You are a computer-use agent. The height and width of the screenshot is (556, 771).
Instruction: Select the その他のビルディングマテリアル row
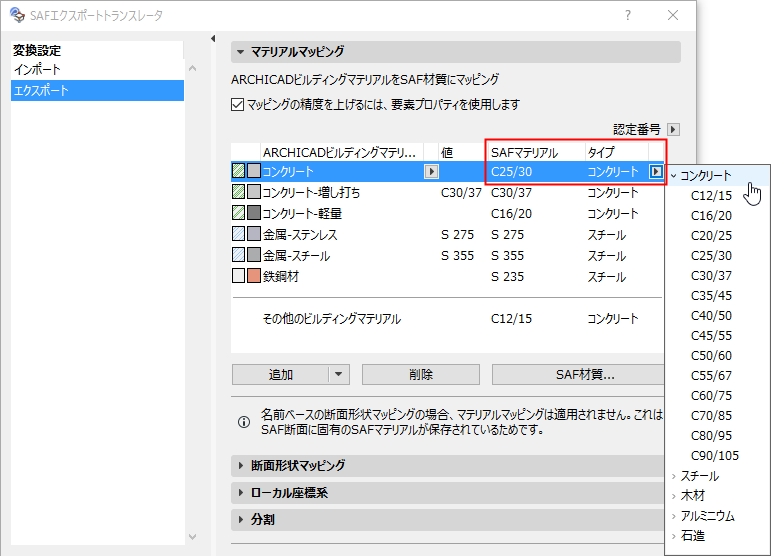coord(446,319)
